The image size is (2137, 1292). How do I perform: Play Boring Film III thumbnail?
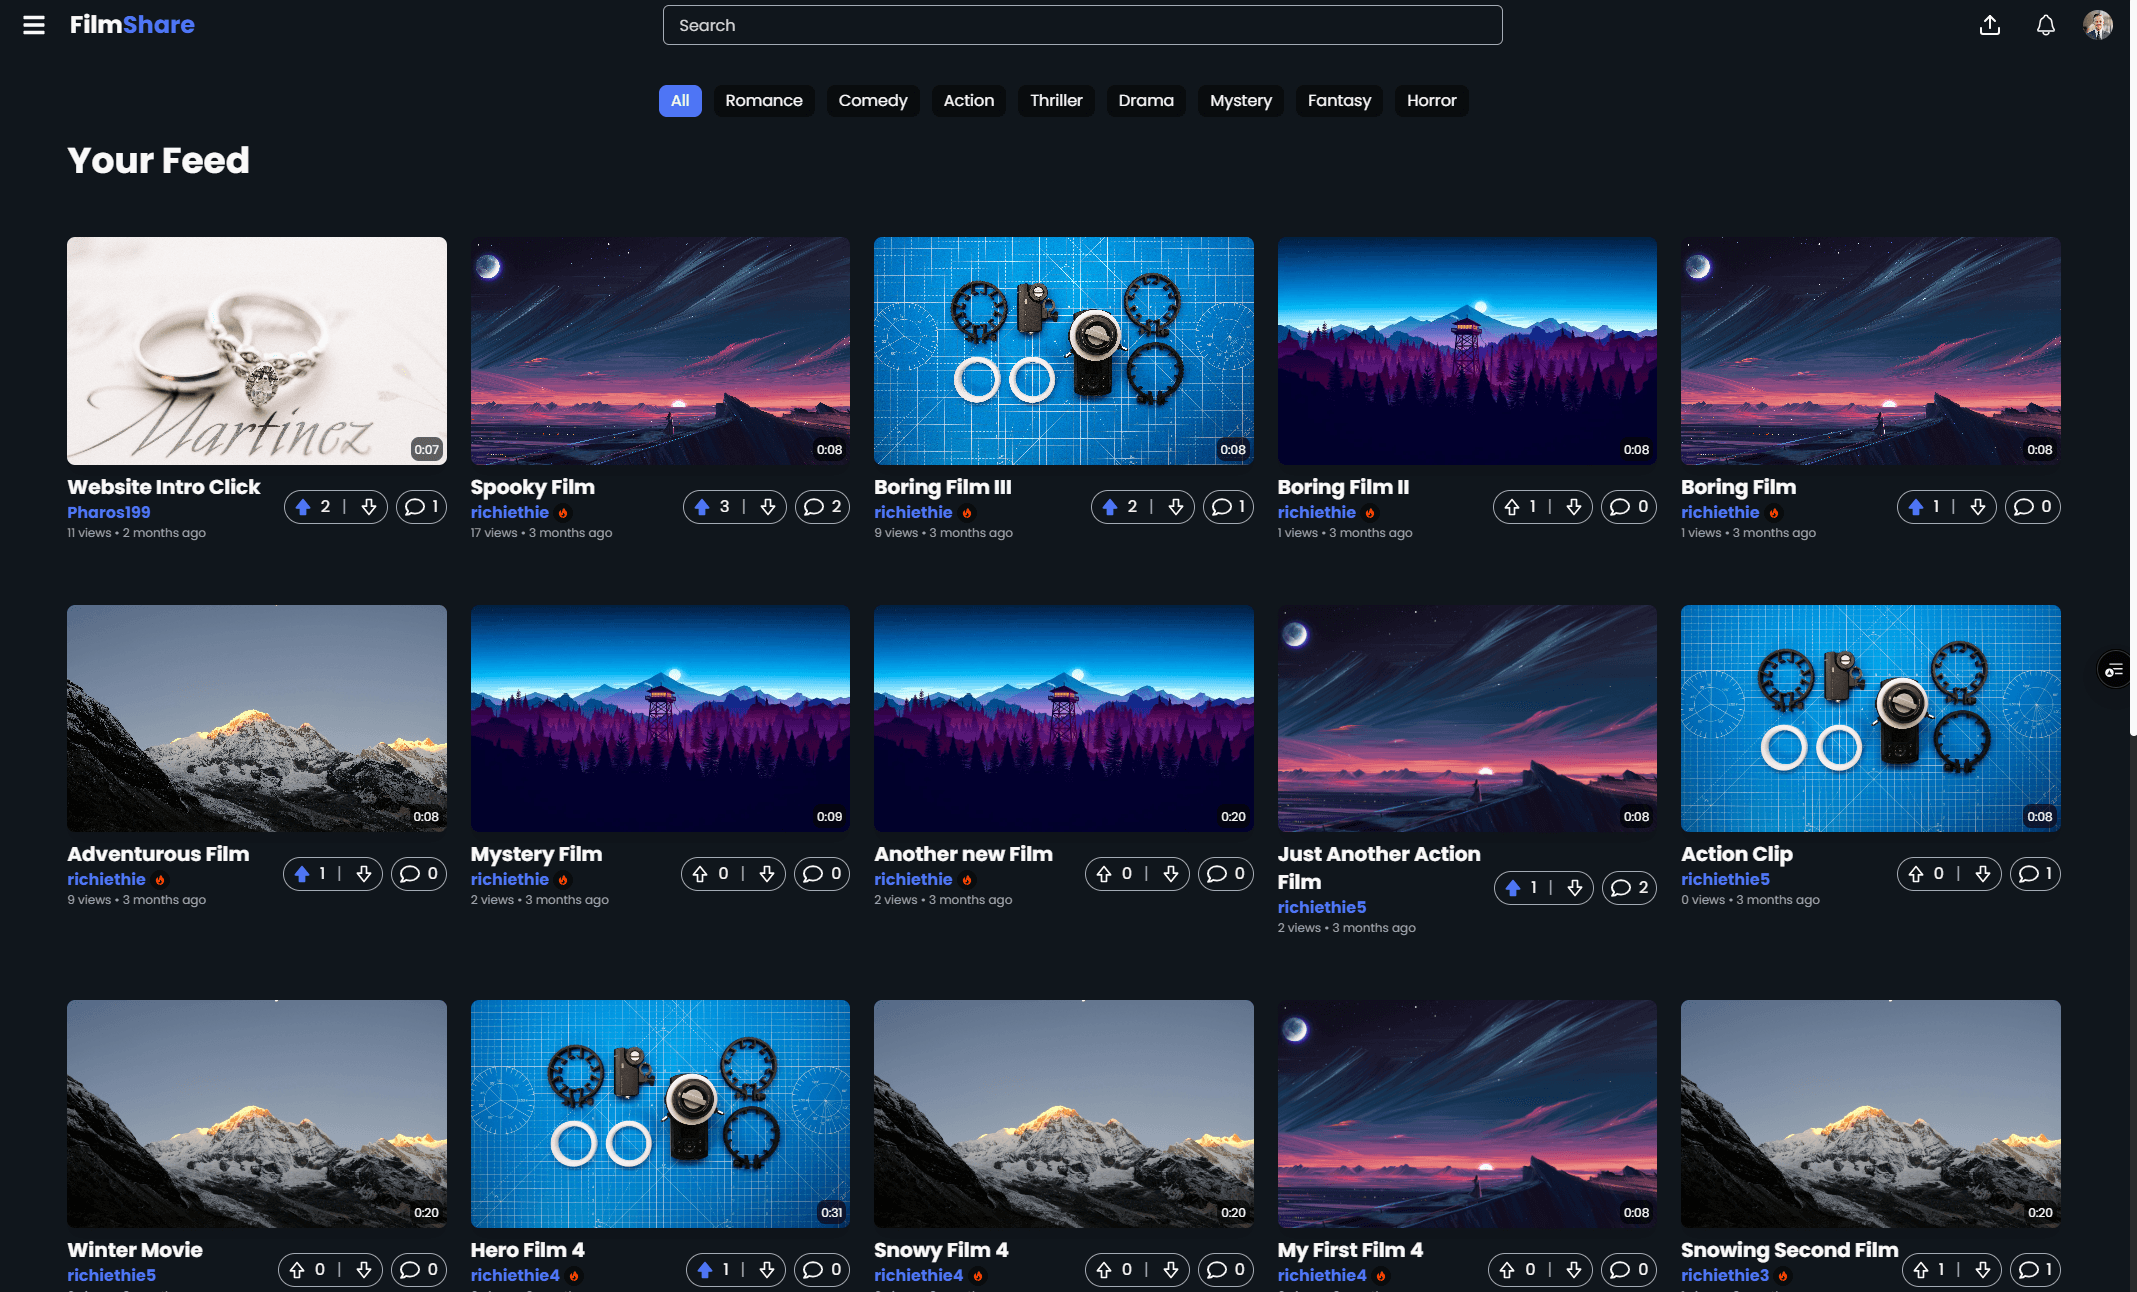(1064, 351)
